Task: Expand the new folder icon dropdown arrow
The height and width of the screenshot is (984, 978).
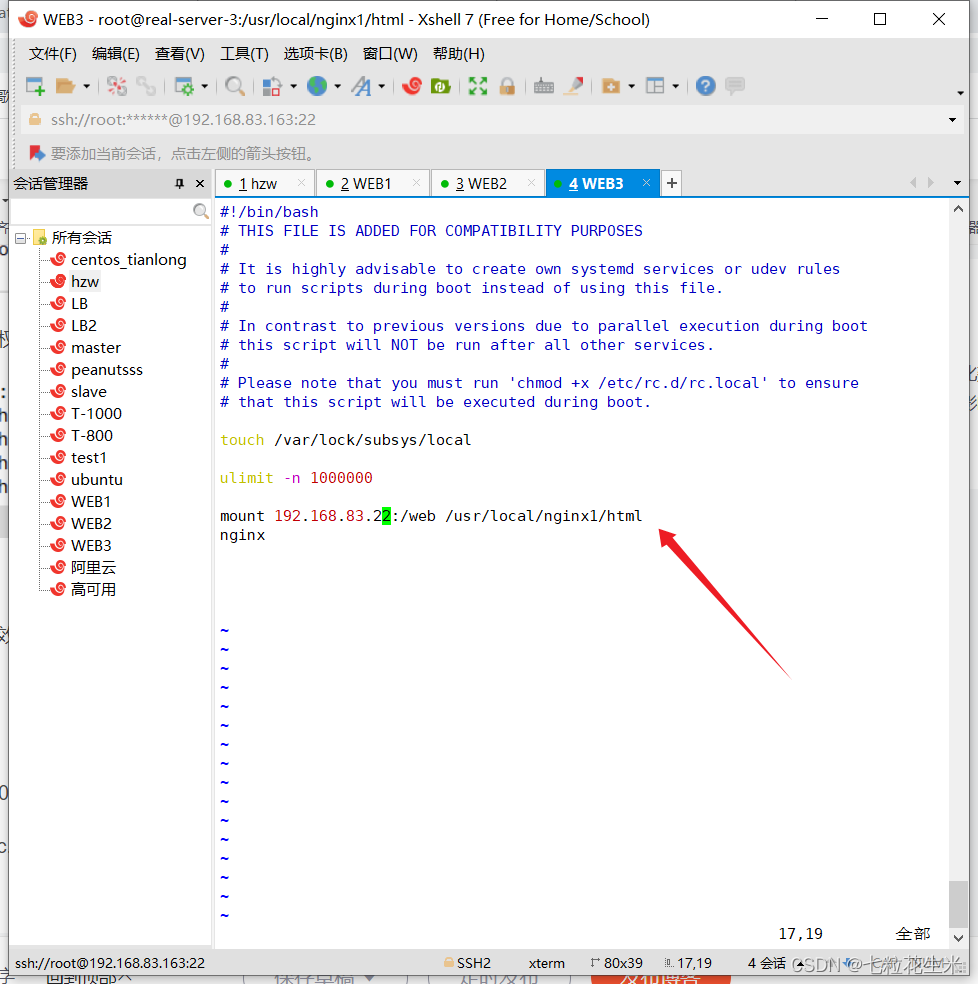Action: 631,86
